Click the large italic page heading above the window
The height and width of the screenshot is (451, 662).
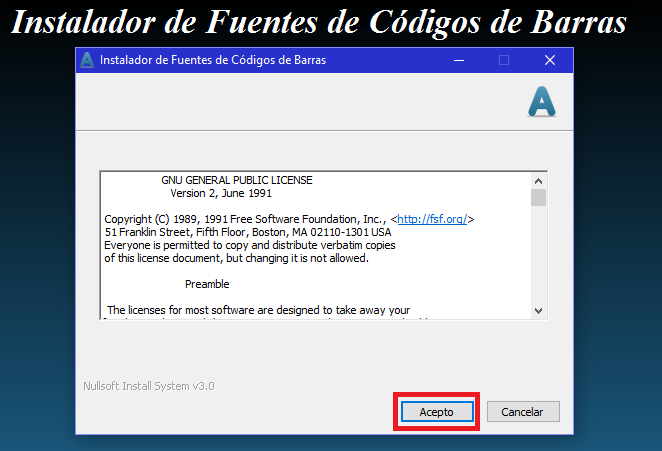tap(320, 22)
